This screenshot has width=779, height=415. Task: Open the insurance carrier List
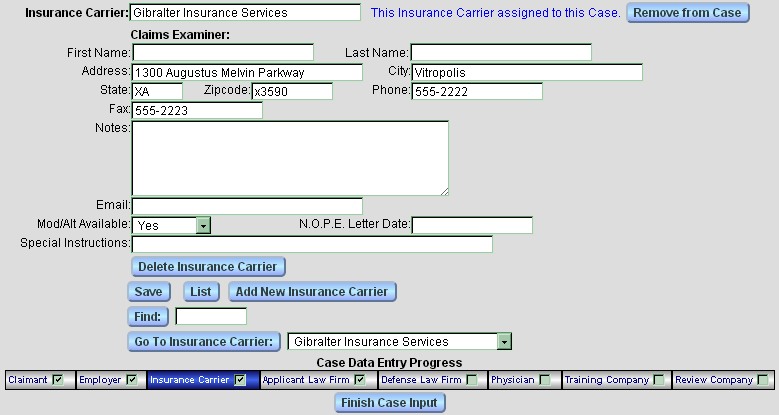tap(201, 291)
